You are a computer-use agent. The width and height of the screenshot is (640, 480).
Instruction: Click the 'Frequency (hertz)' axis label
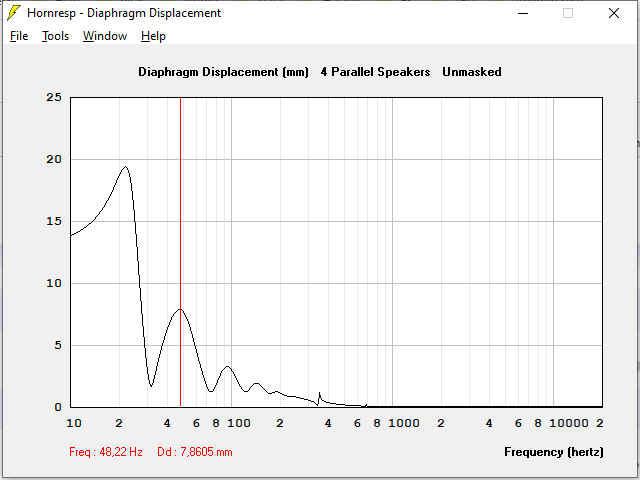point(554,452)
